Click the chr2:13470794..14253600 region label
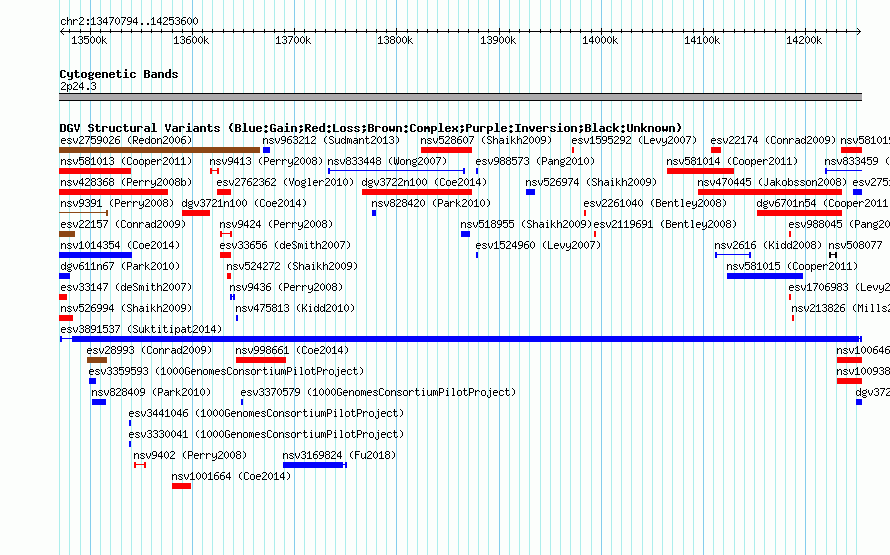This screenshot has width=890, height=555. coord(129,22)
